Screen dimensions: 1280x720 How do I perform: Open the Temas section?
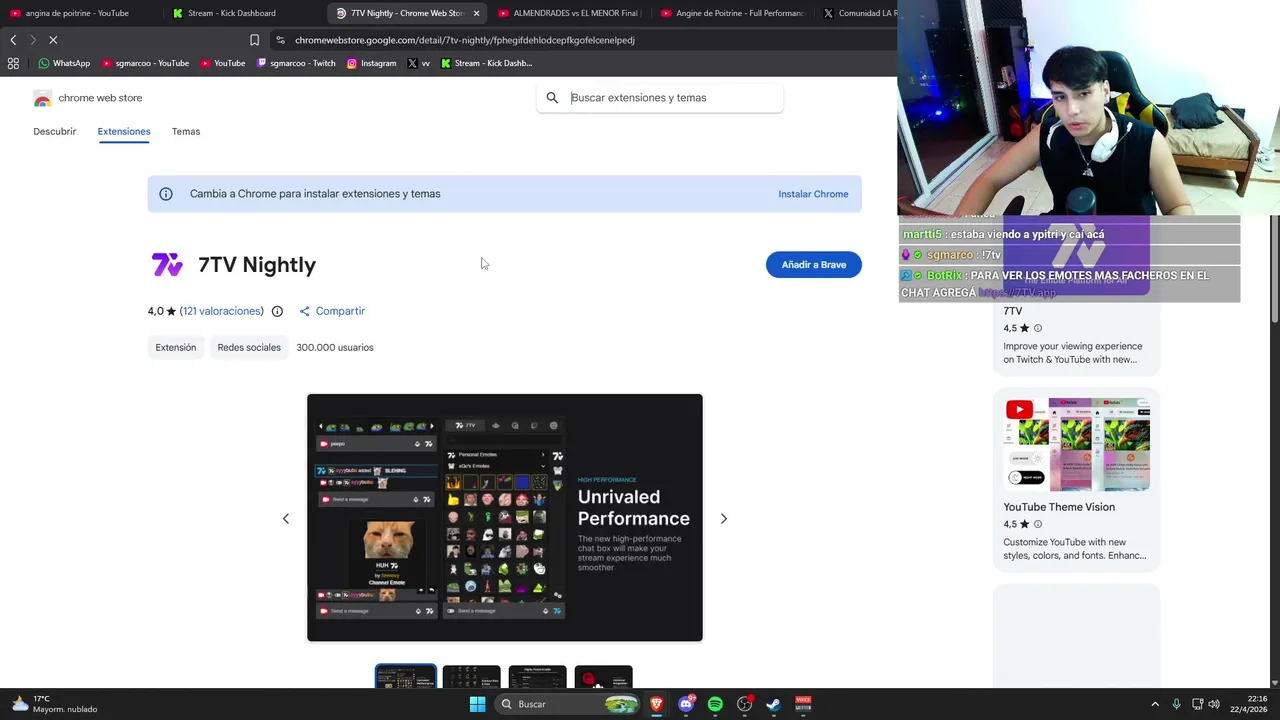pyautogui.click(x=186, y=131)
